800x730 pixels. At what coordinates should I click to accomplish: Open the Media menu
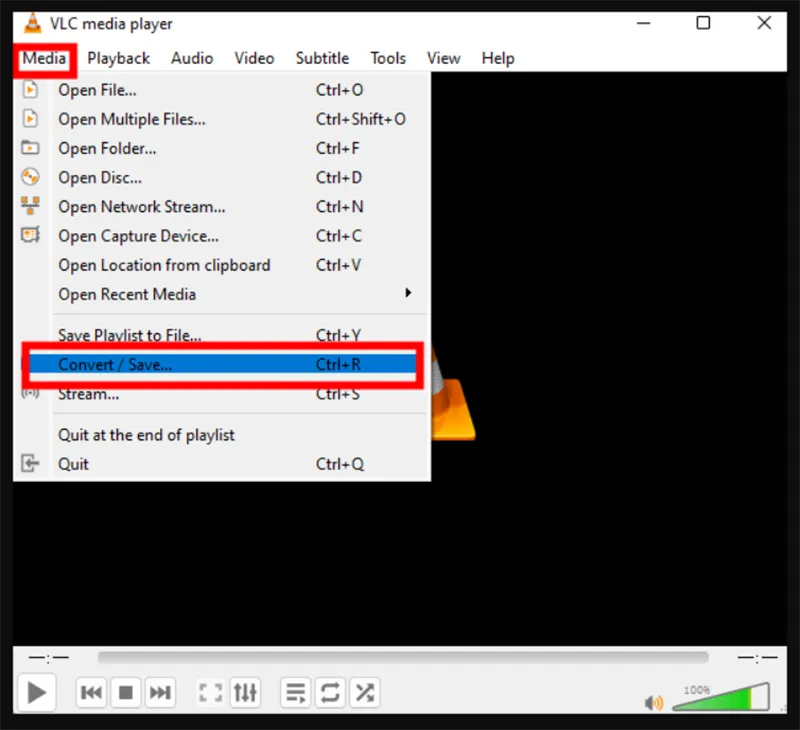[44, 58]
